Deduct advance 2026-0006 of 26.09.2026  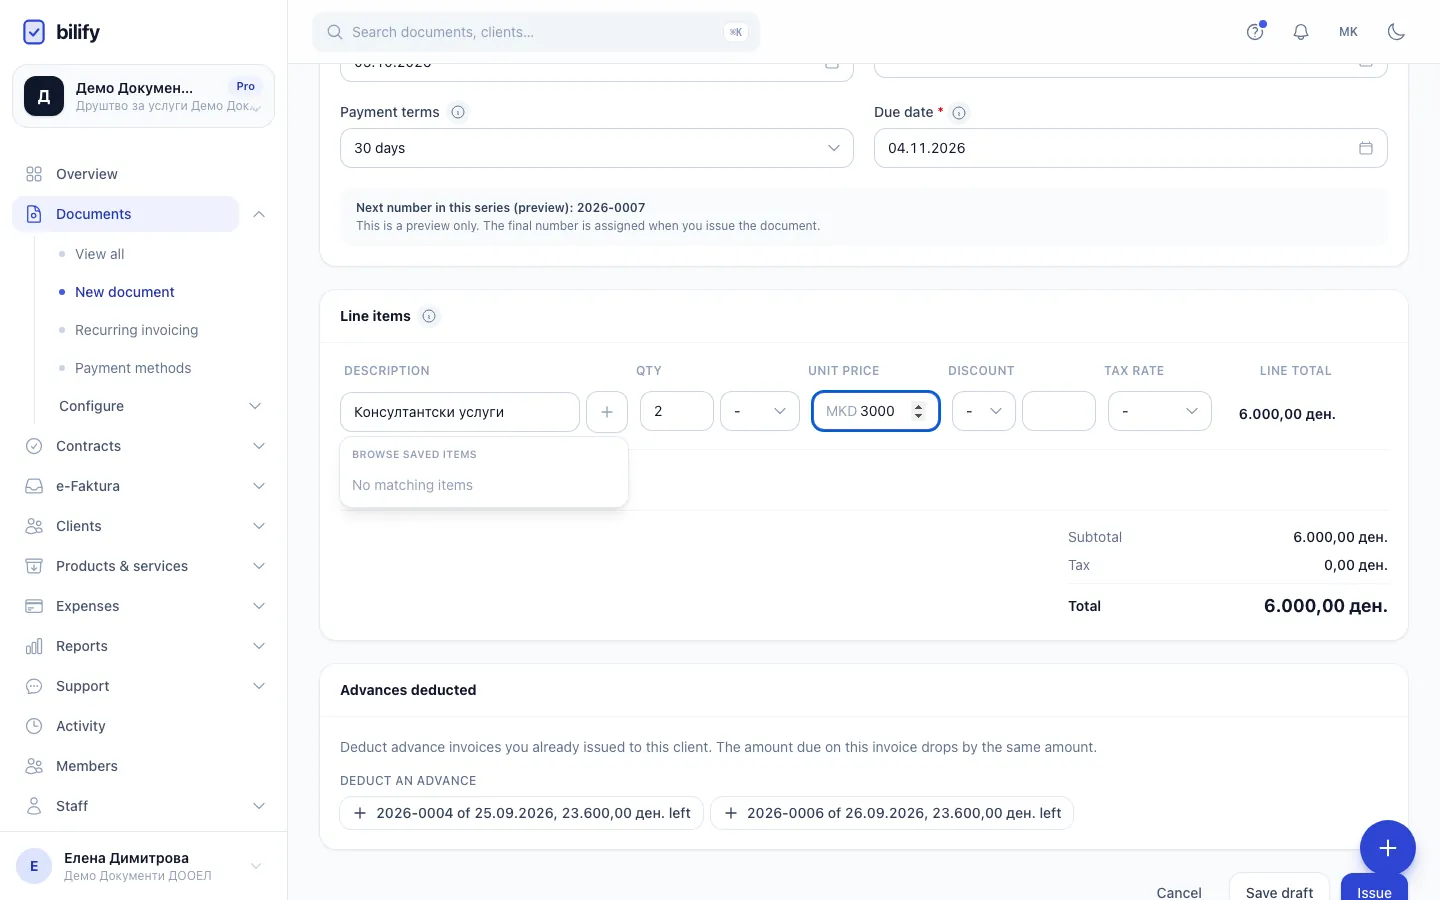(x=892, y=813)
